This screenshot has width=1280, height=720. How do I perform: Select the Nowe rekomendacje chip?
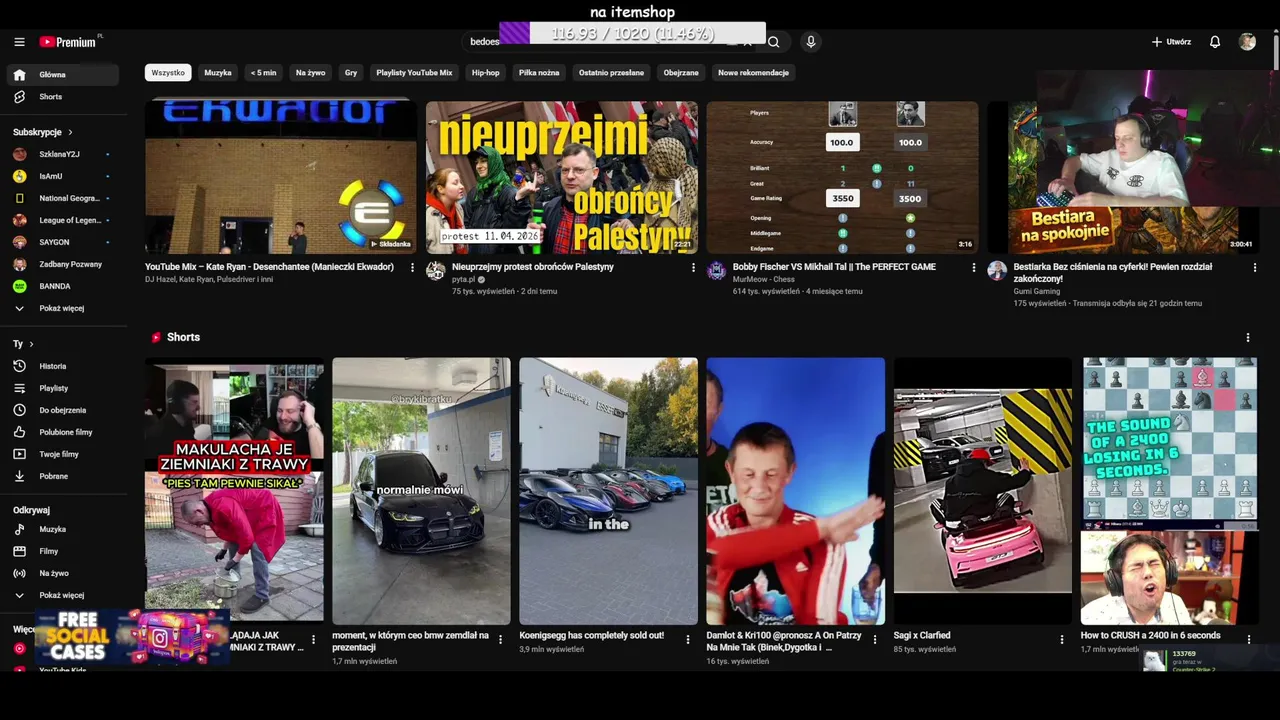pyautogui.click(x=753, y=72)
